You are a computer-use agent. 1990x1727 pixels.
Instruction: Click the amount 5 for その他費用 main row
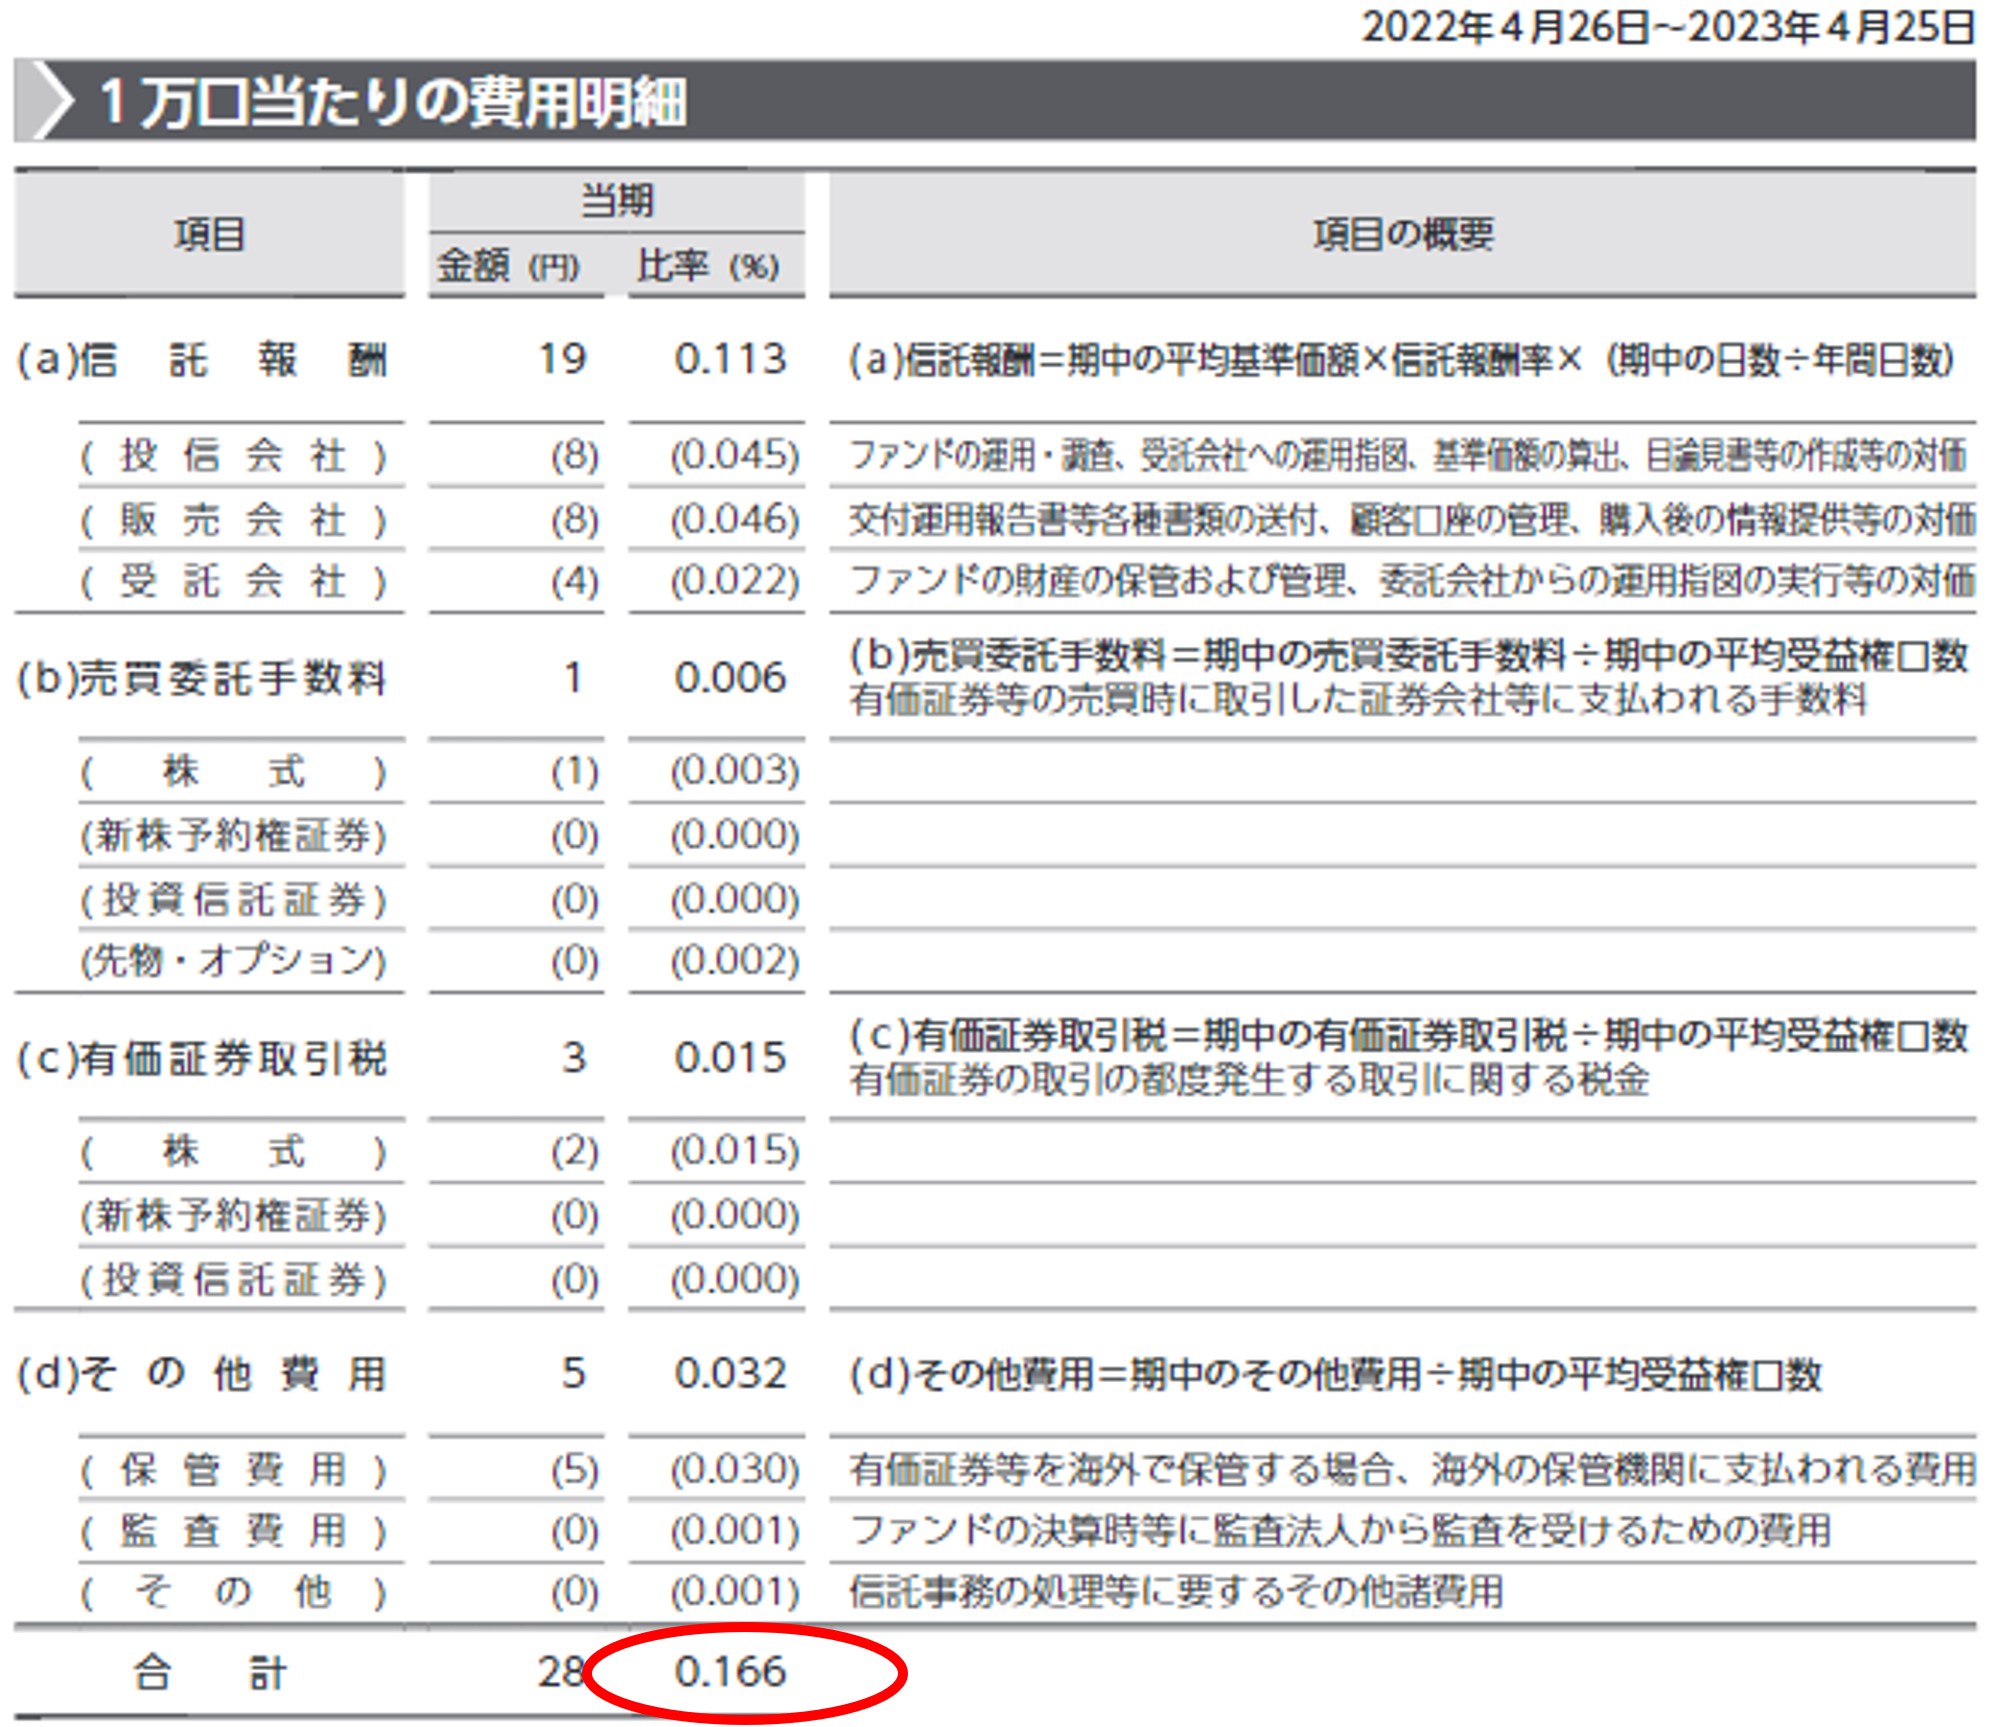[x=573, y=1373]
